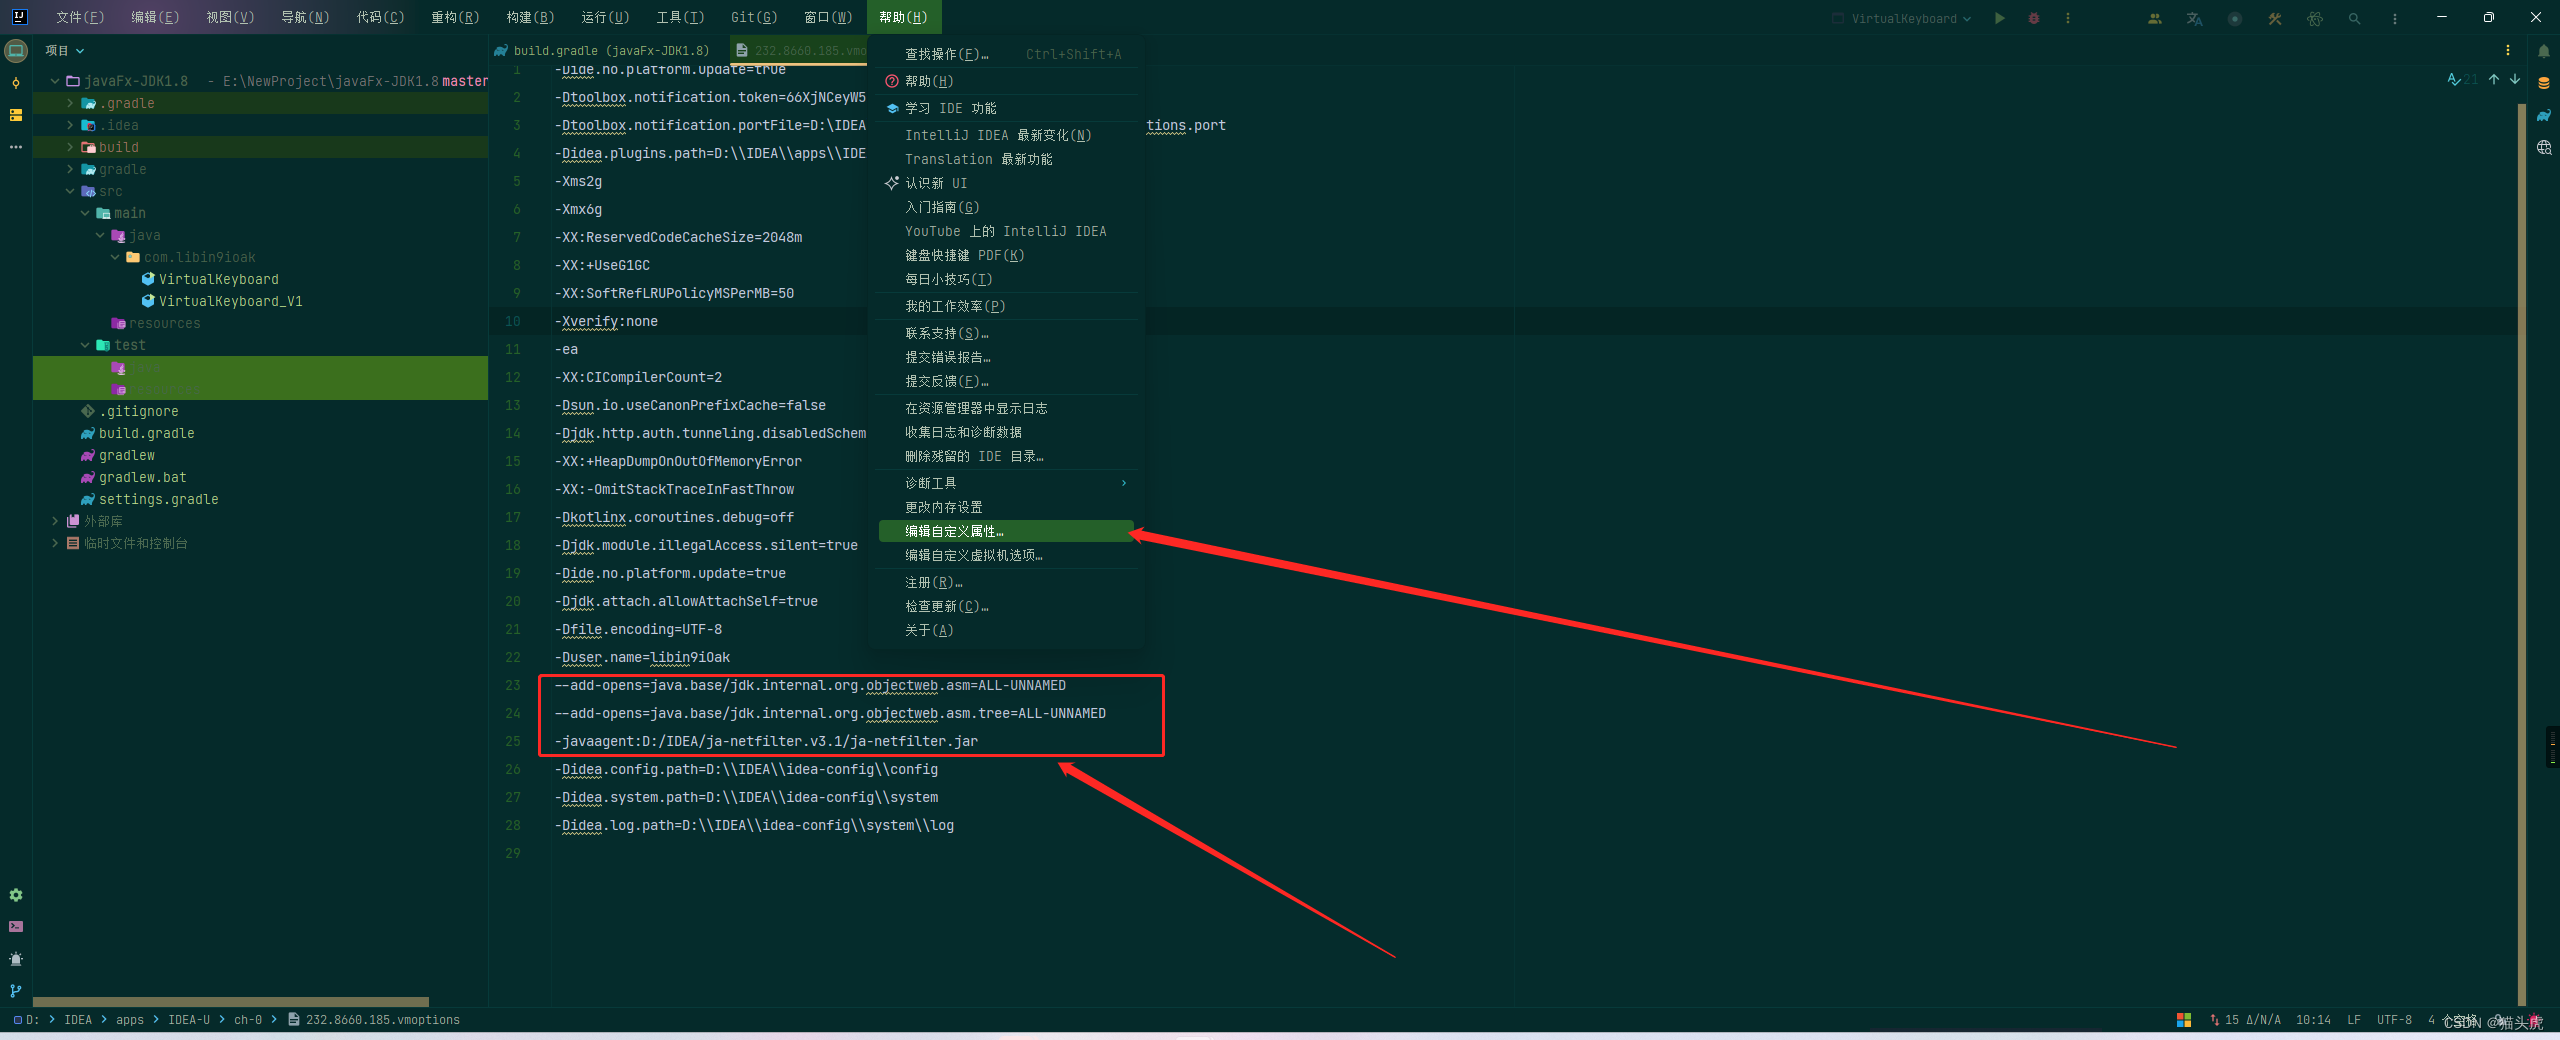Viewport: 2560px width, 1040px height.
Task: Choose 编辑自定义虚拟机选项… menu entry
Action: 1006,555
